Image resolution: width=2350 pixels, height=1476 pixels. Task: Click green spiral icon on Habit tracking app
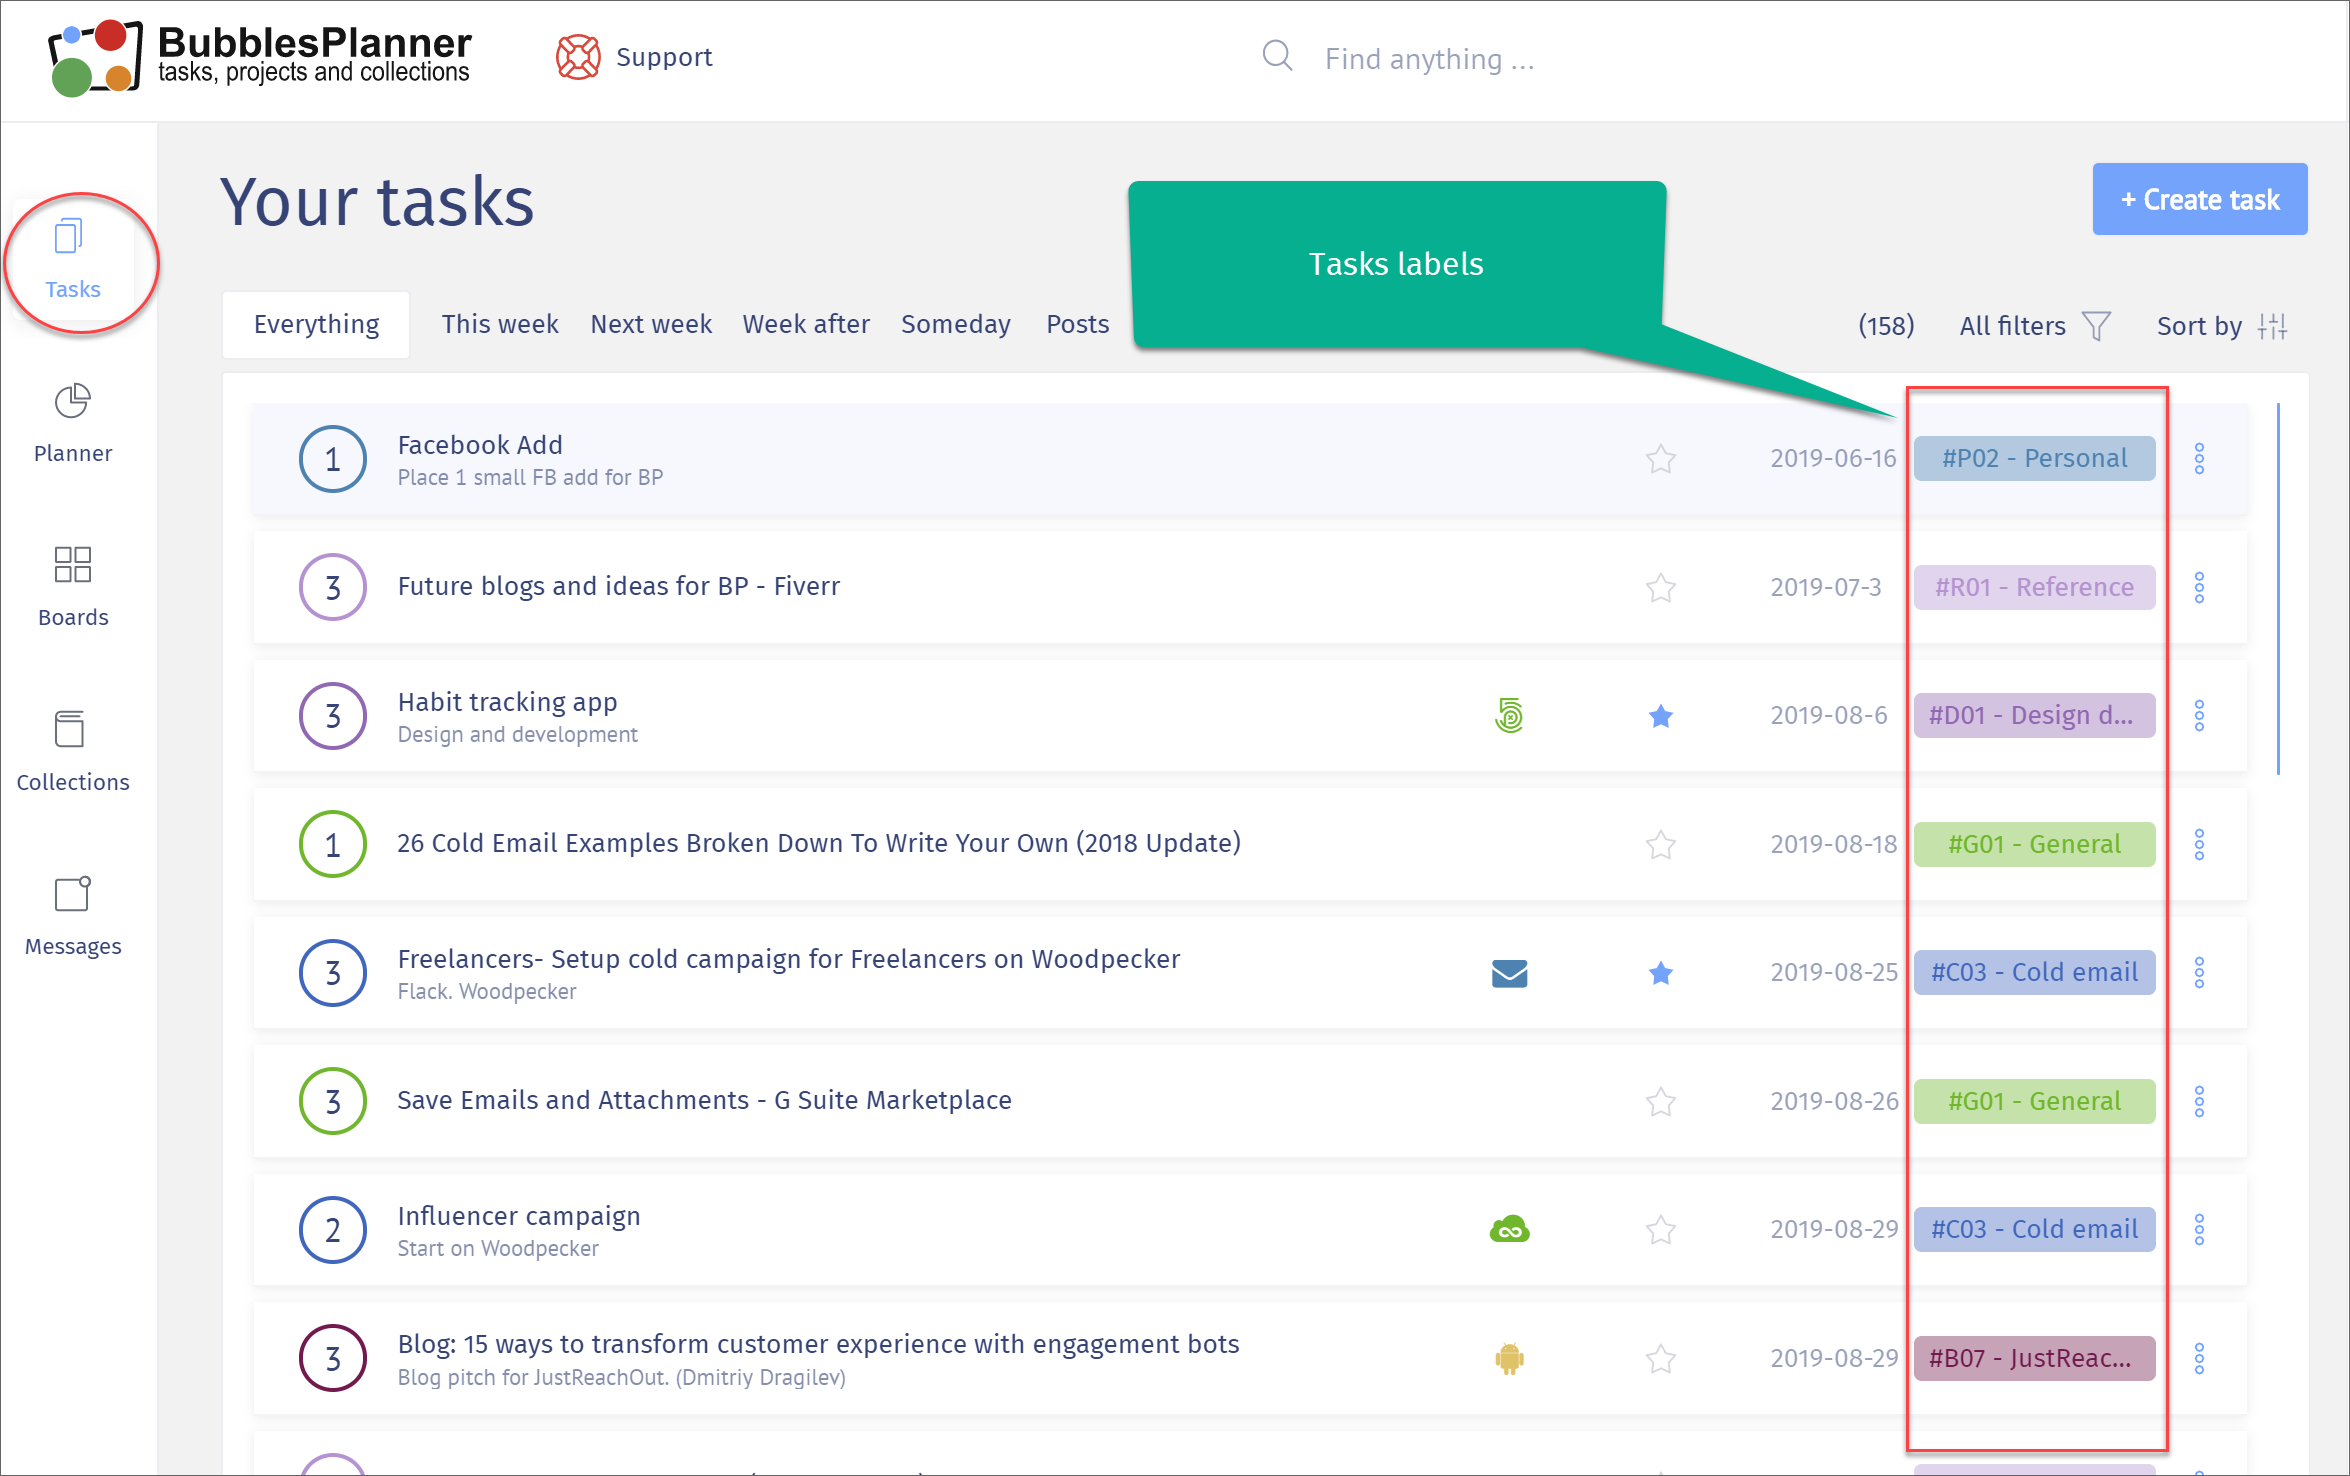point(1509,715)
